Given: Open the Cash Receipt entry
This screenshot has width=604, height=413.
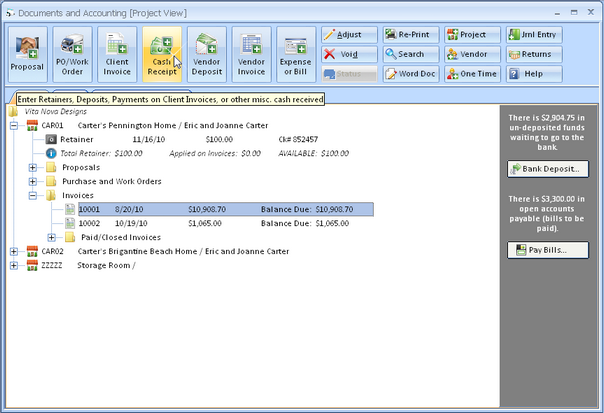Looking at the screenshot, I should click(x=162, y=54).
